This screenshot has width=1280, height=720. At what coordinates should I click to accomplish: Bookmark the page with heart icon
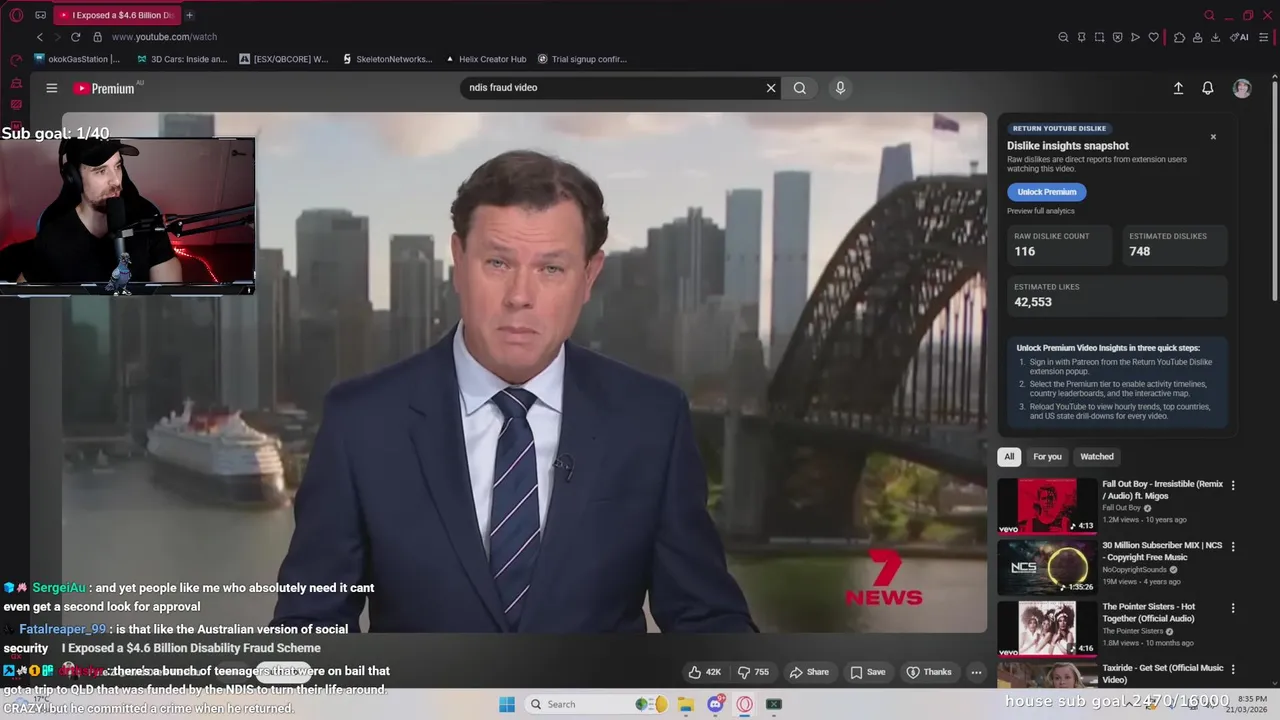(x=1153, y=37)
